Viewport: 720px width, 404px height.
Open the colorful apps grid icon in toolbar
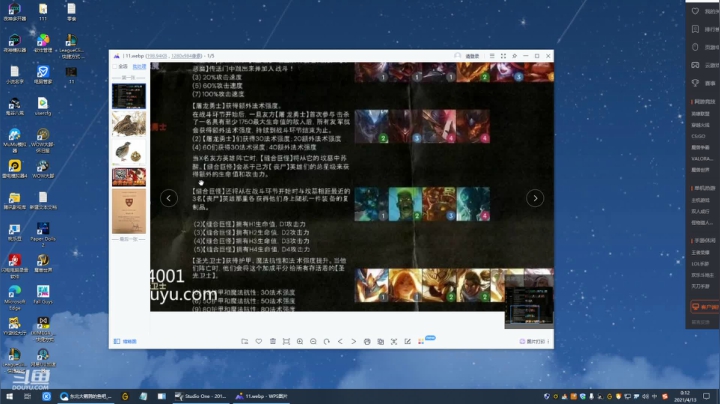tap(421, 341)
